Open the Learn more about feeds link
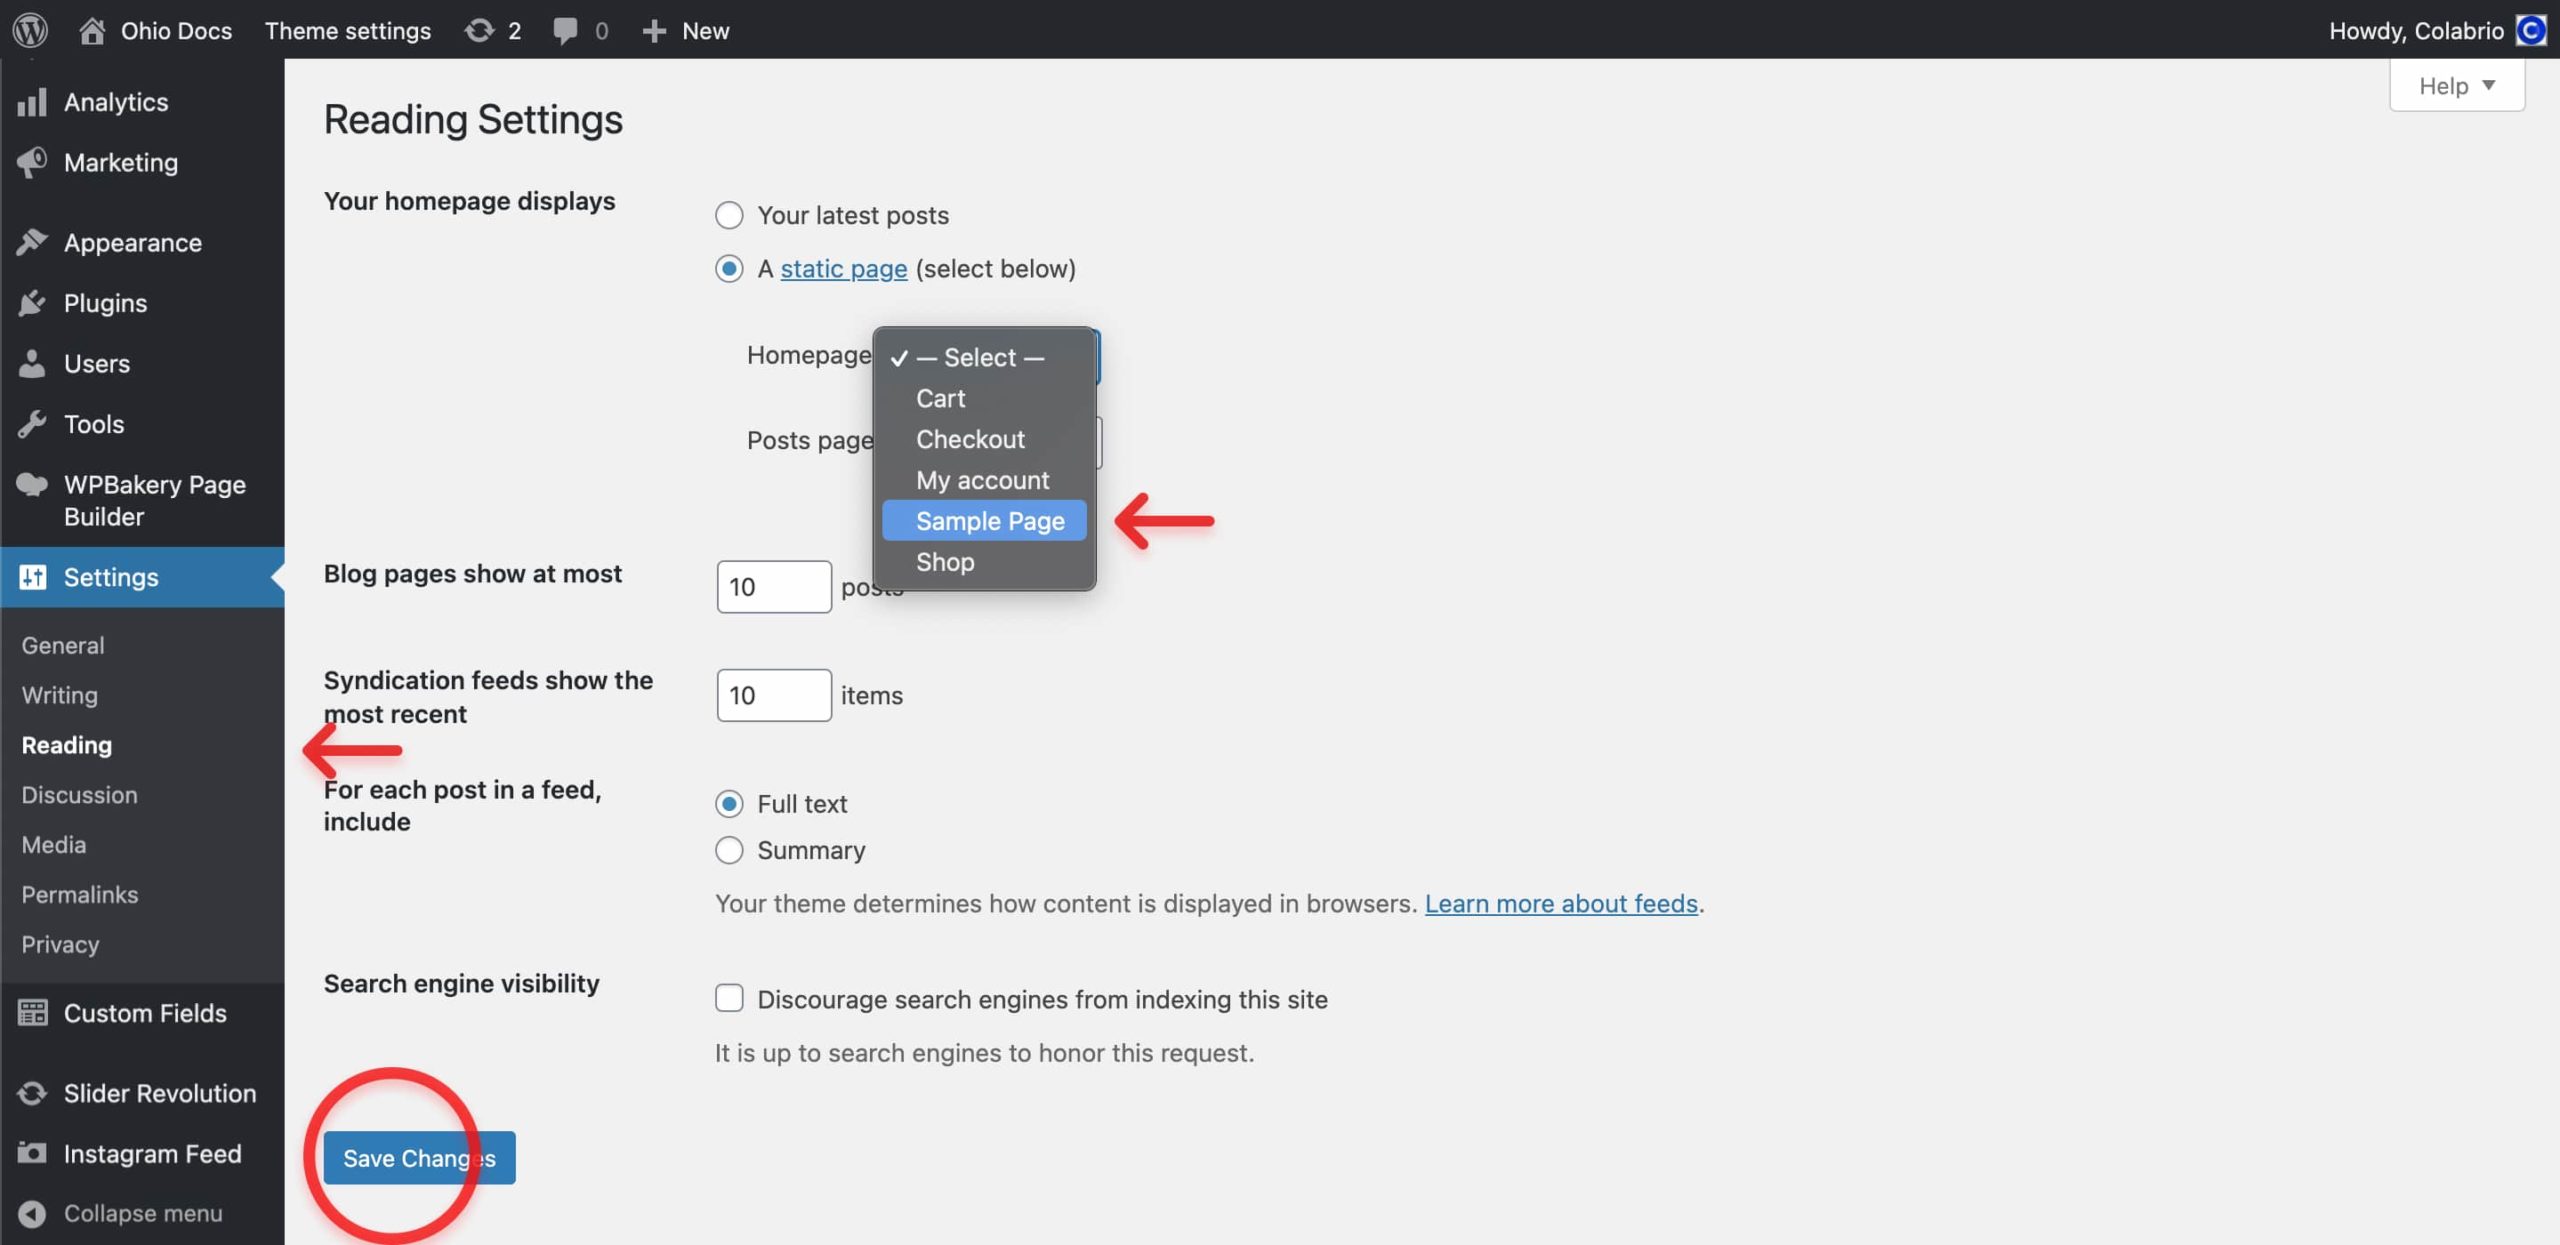 [1561, 903]
